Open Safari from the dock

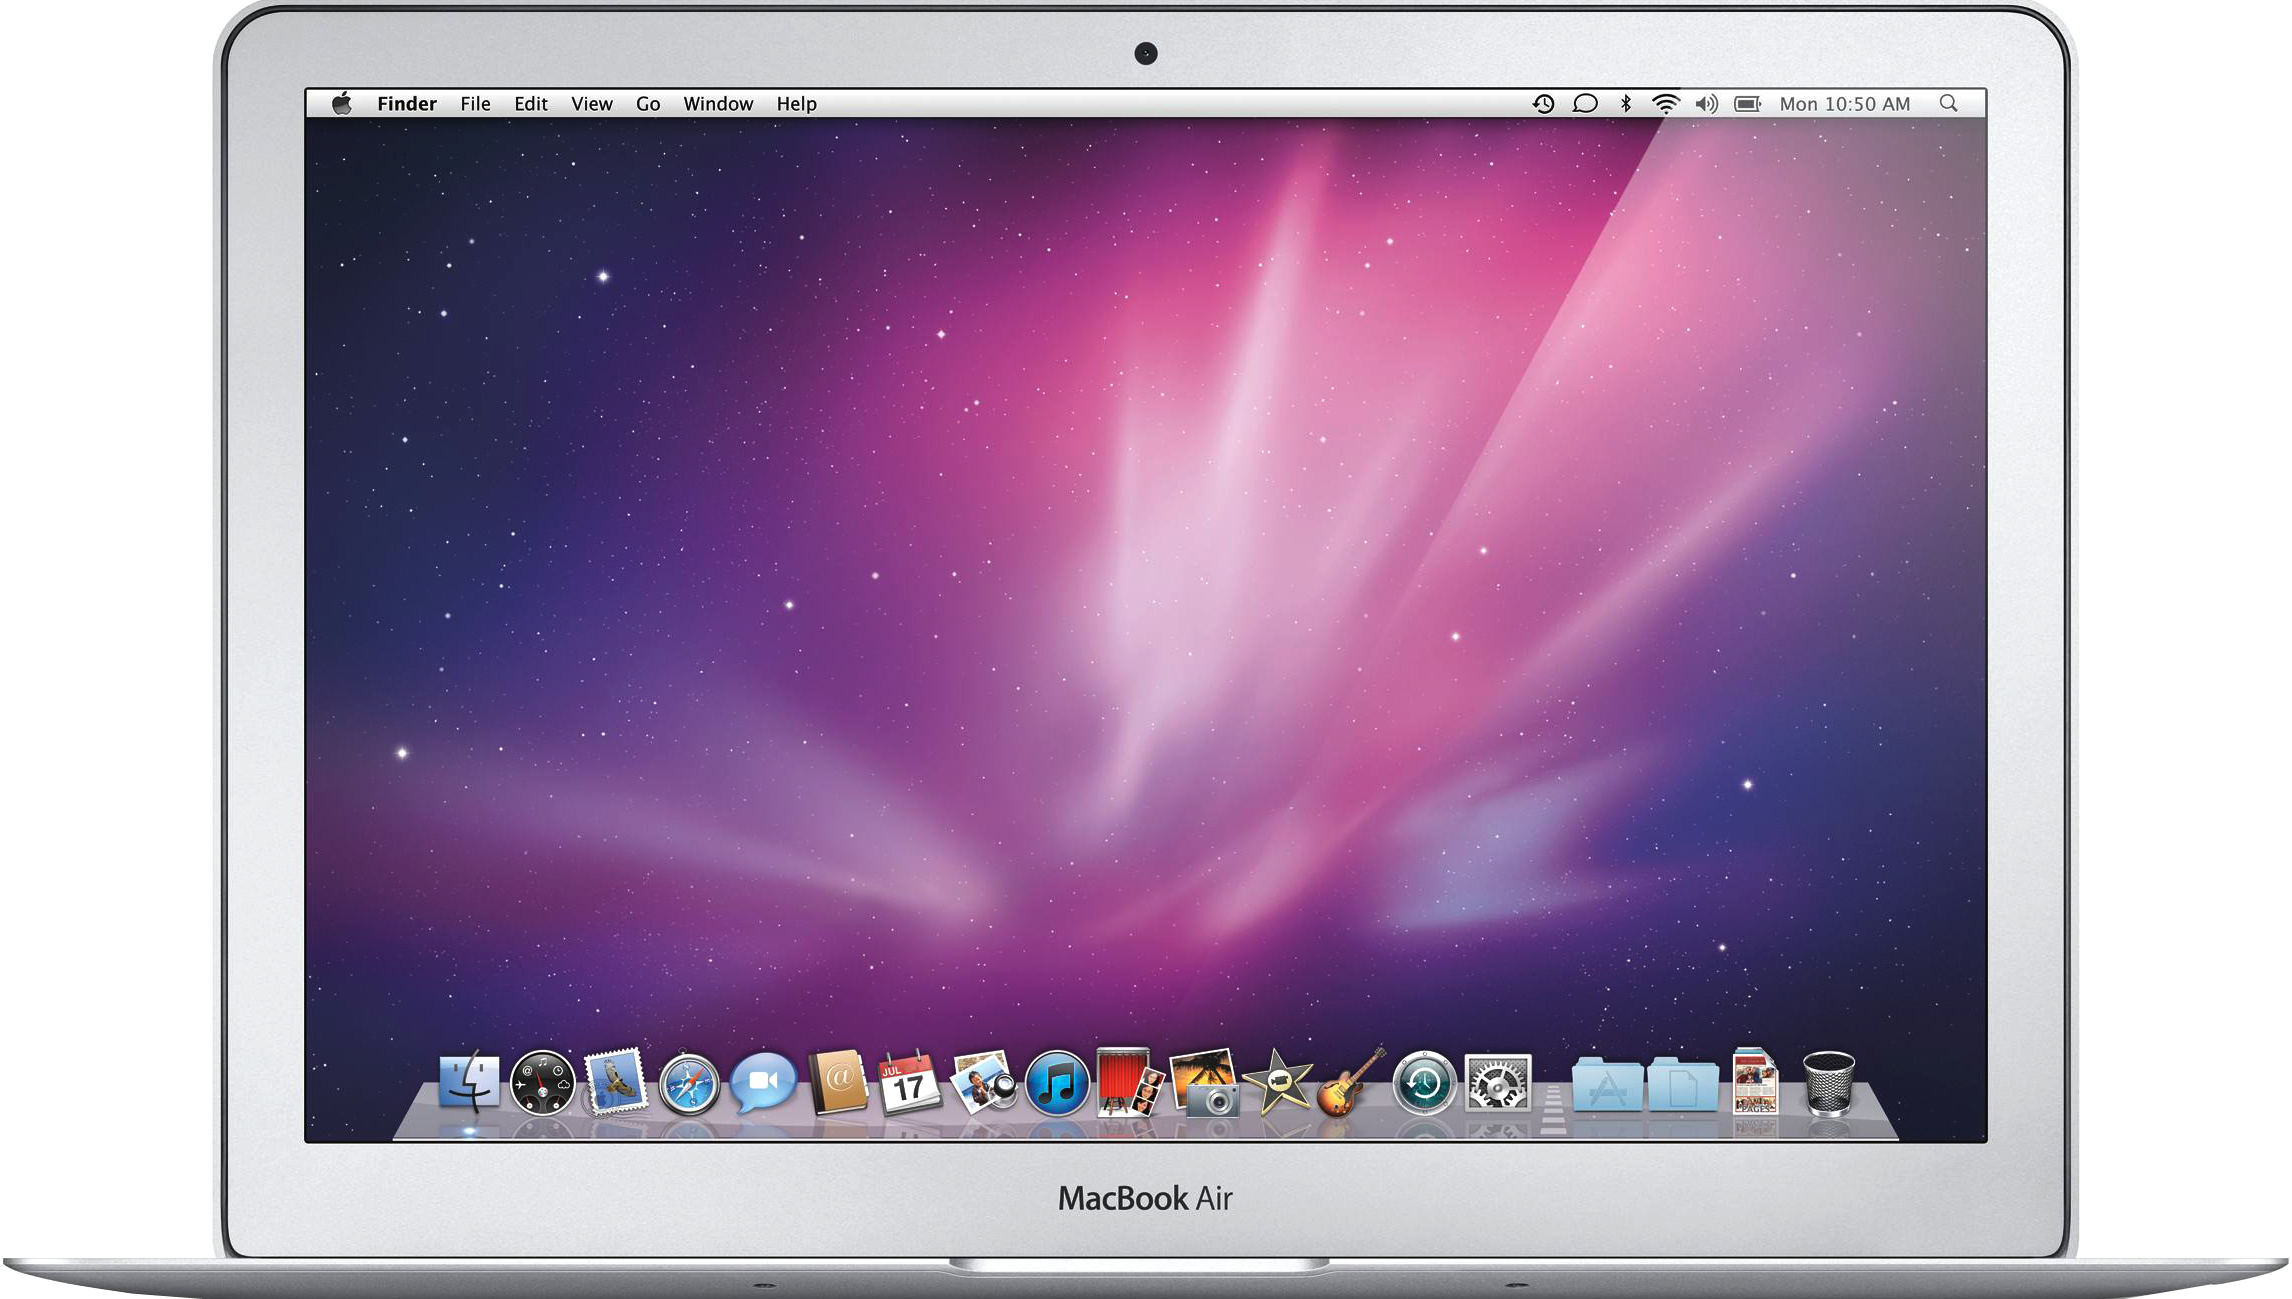(689, 1084)
